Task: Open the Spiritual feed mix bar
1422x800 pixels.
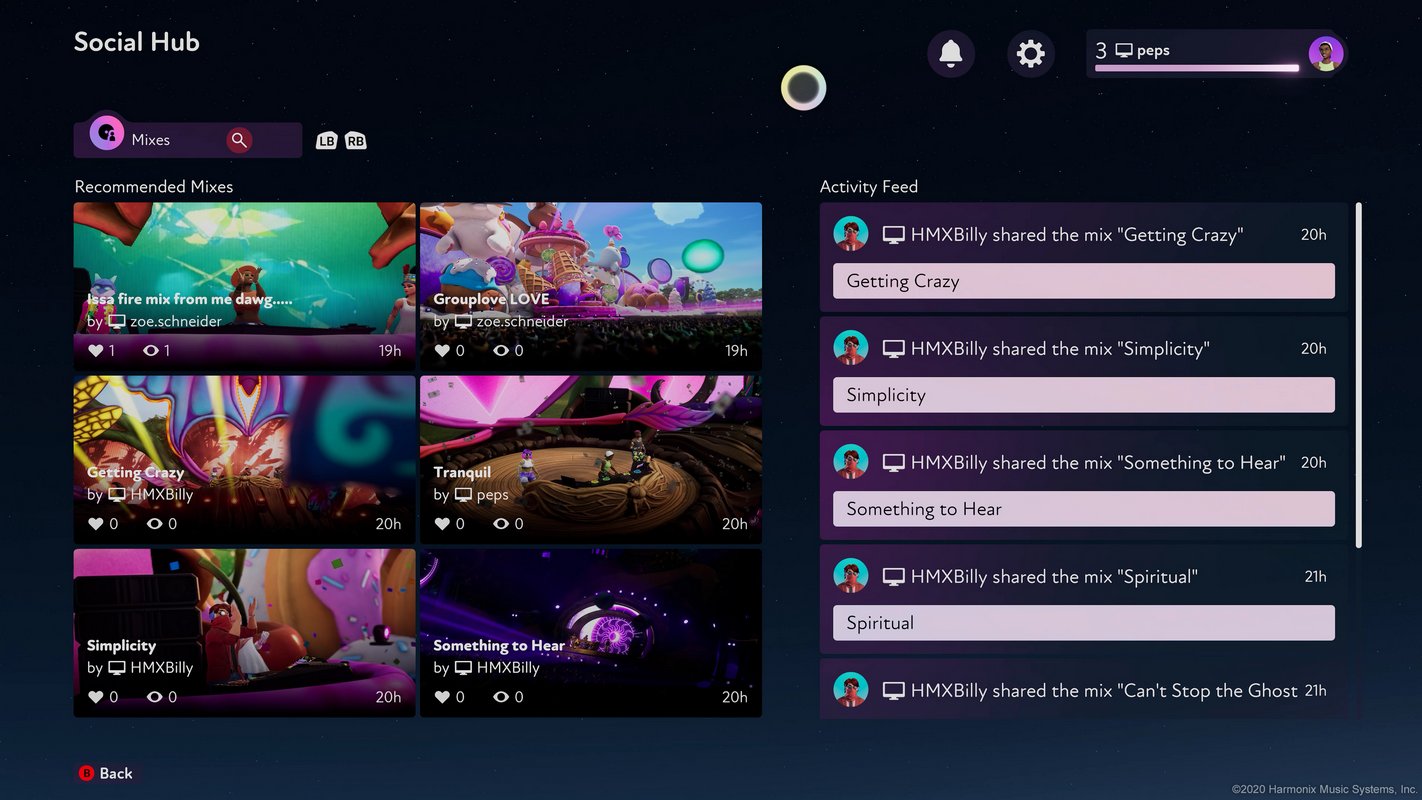Action: 1083,623
